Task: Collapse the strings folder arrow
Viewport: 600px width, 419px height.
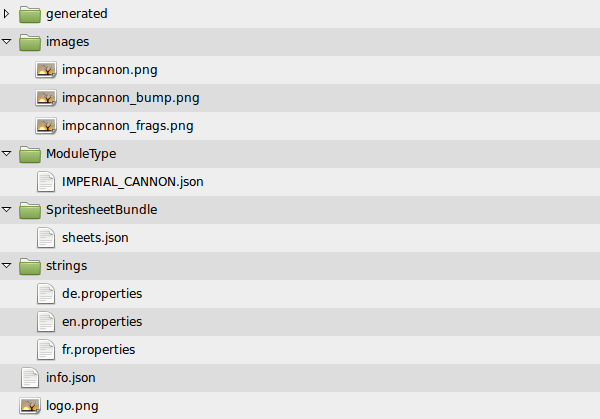Action: coord(7,265)
